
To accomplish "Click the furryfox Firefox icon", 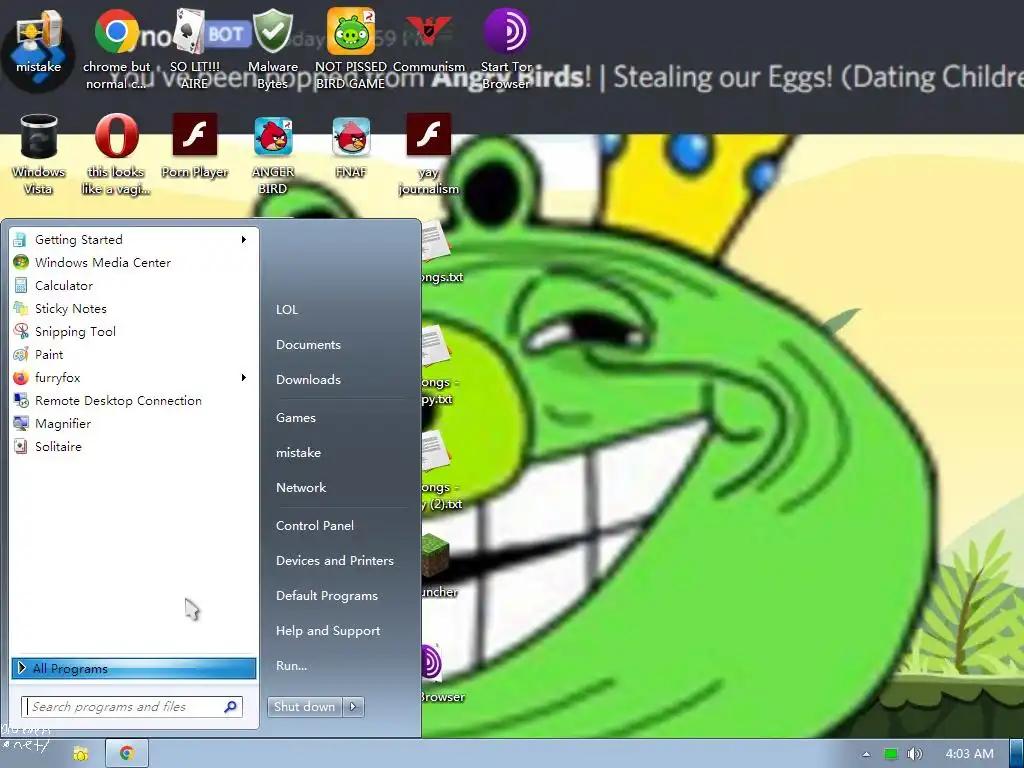I will pyautogui.click(x=21, y=377).
